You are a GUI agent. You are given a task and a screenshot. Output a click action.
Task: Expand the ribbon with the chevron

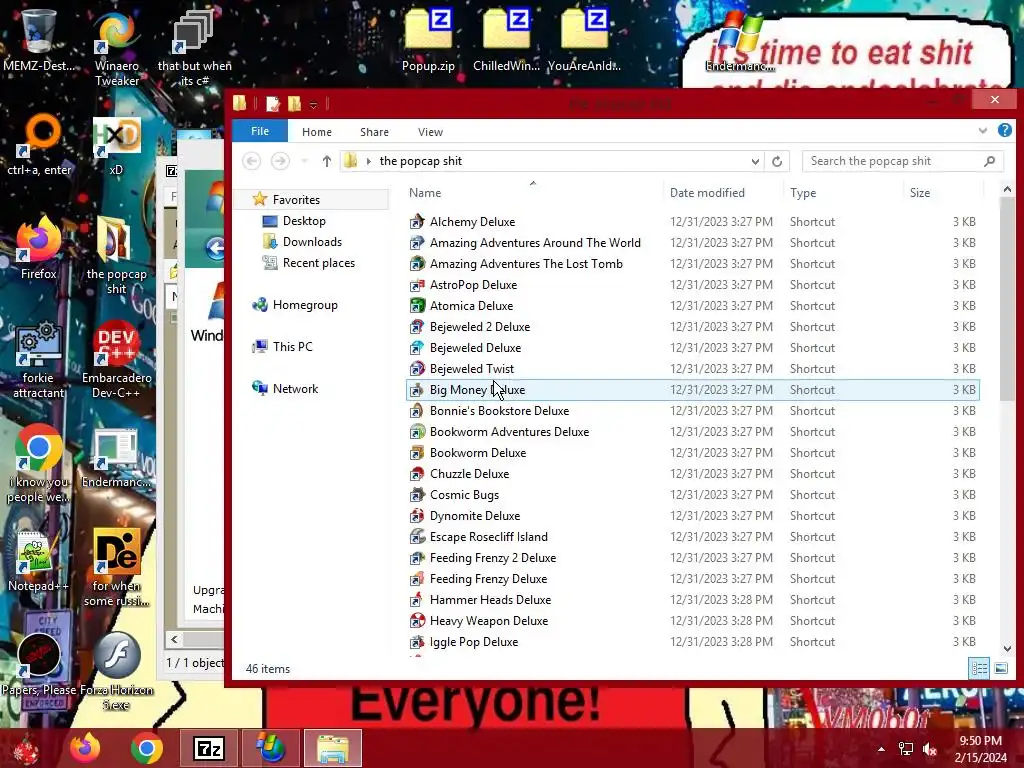[x=982, y=131]
